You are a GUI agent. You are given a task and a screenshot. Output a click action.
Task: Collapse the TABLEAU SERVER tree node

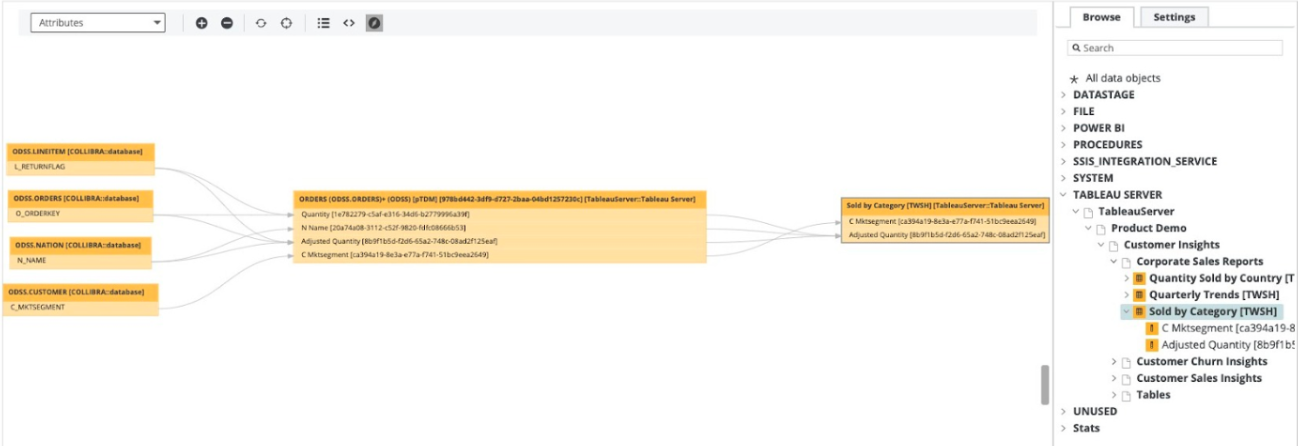tap(1063, 195)
